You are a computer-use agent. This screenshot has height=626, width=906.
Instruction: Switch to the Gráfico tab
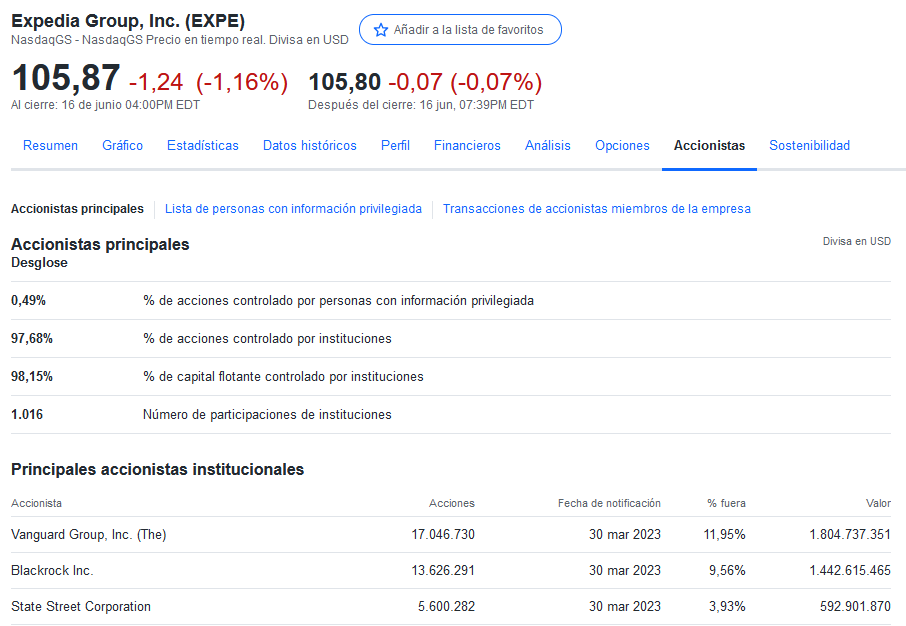coord(122,146)
